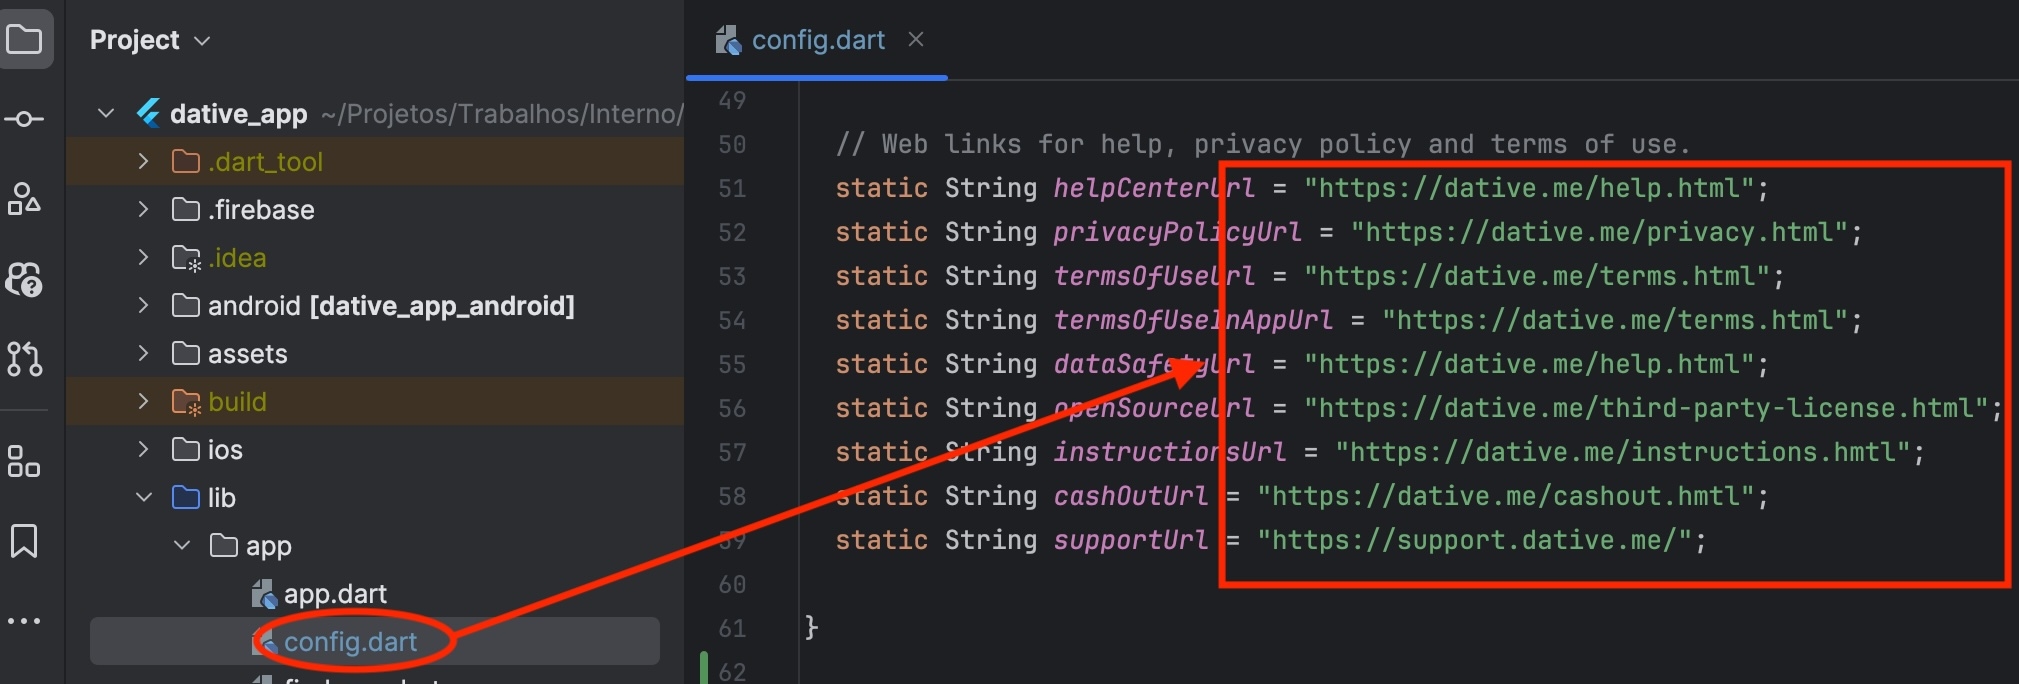Collapse the lib folder
This screenshot has height=684, width=2019.
tap(143, 497)
